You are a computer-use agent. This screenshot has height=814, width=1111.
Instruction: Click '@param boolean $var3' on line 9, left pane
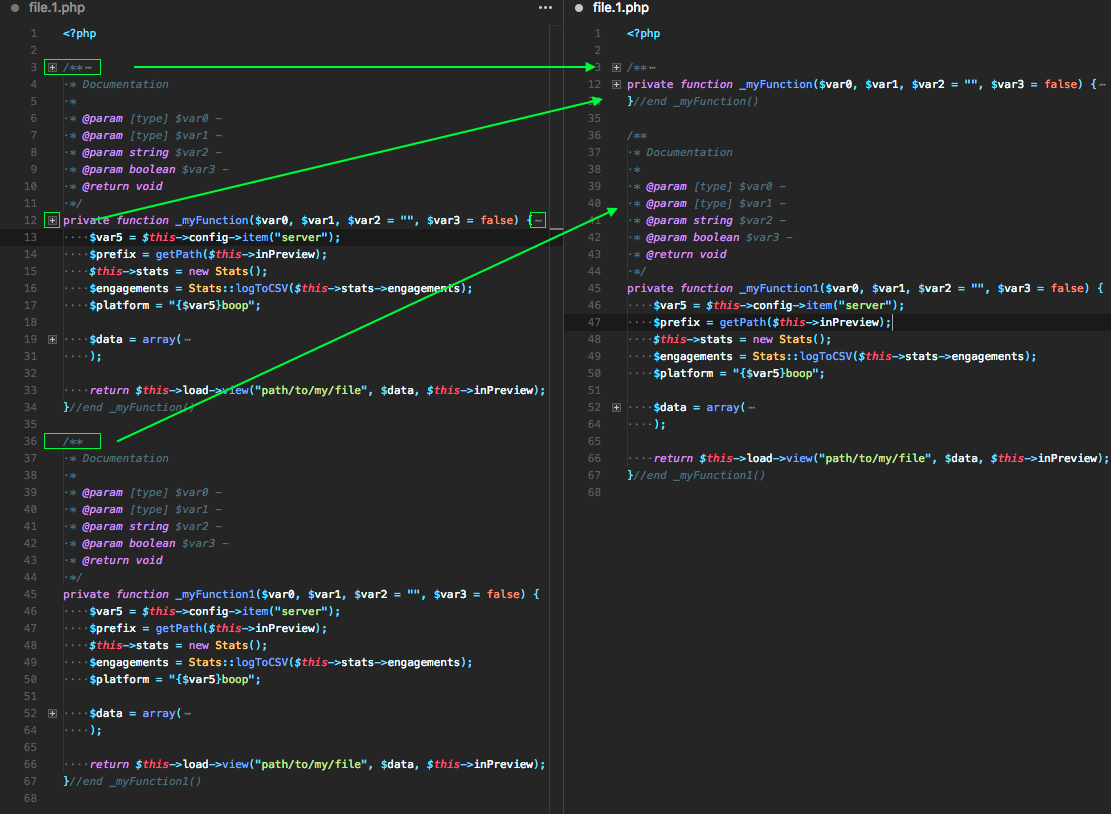click(x=148, y=169)
